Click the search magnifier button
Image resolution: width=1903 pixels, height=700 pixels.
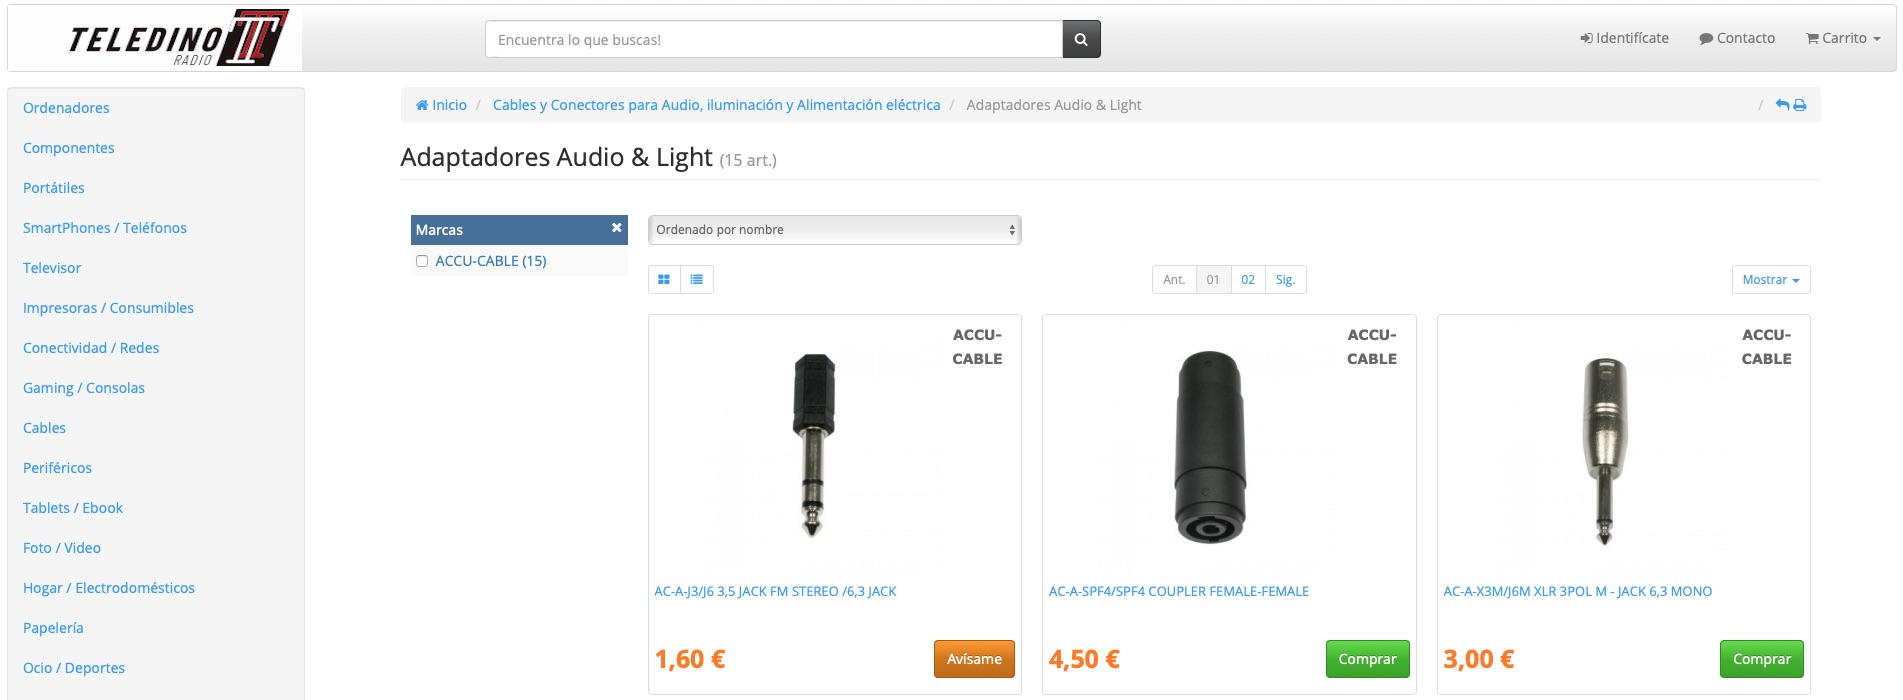click(1081, 40)
